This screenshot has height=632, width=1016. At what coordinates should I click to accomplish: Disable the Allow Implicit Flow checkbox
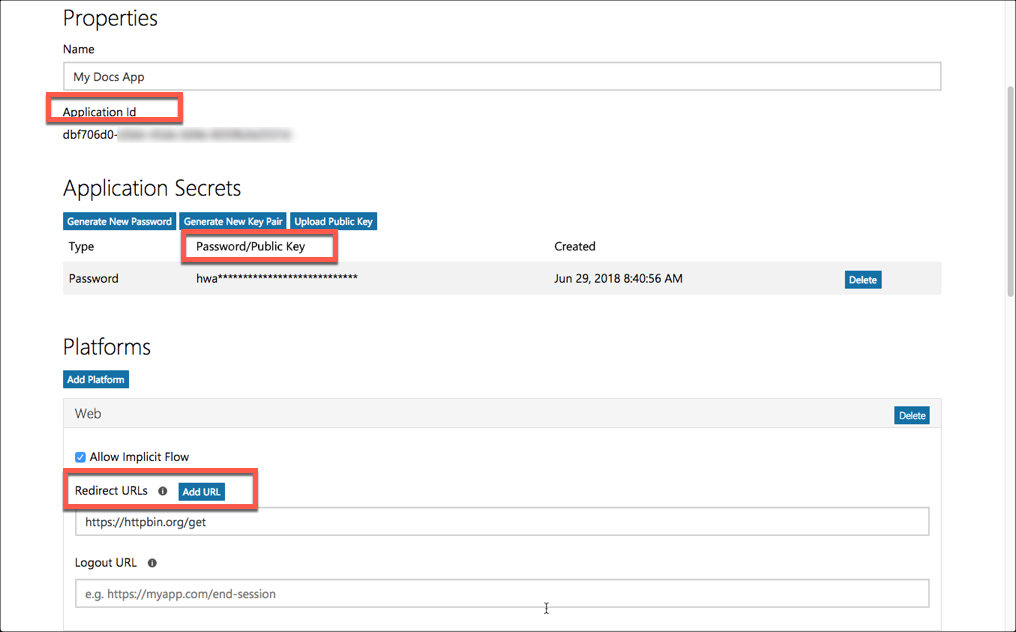tap(80, 457)
